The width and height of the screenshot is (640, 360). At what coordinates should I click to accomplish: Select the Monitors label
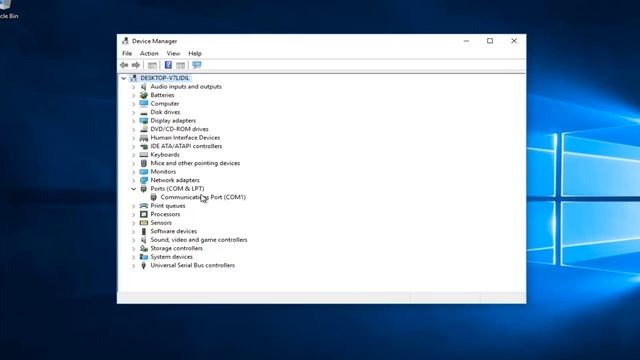tap(163, 172)
